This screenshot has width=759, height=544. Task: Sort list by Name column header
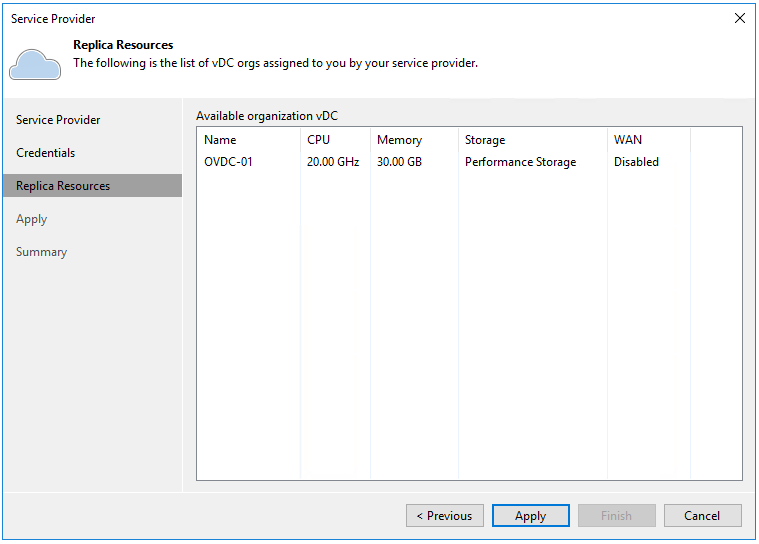click(x=220, y=140)
